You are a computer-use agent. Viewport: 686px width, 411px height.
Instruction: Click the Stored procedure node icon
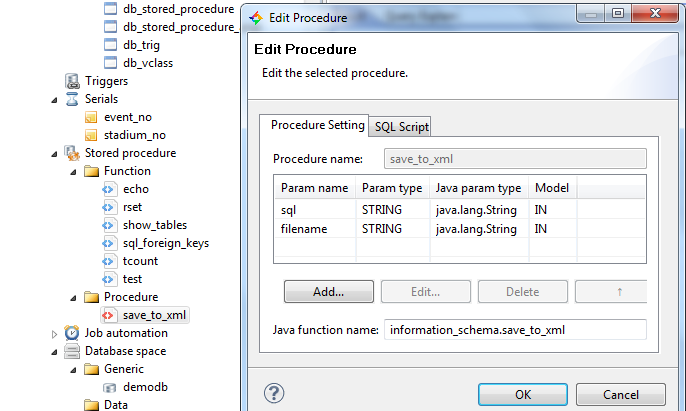tap(72, 153)
